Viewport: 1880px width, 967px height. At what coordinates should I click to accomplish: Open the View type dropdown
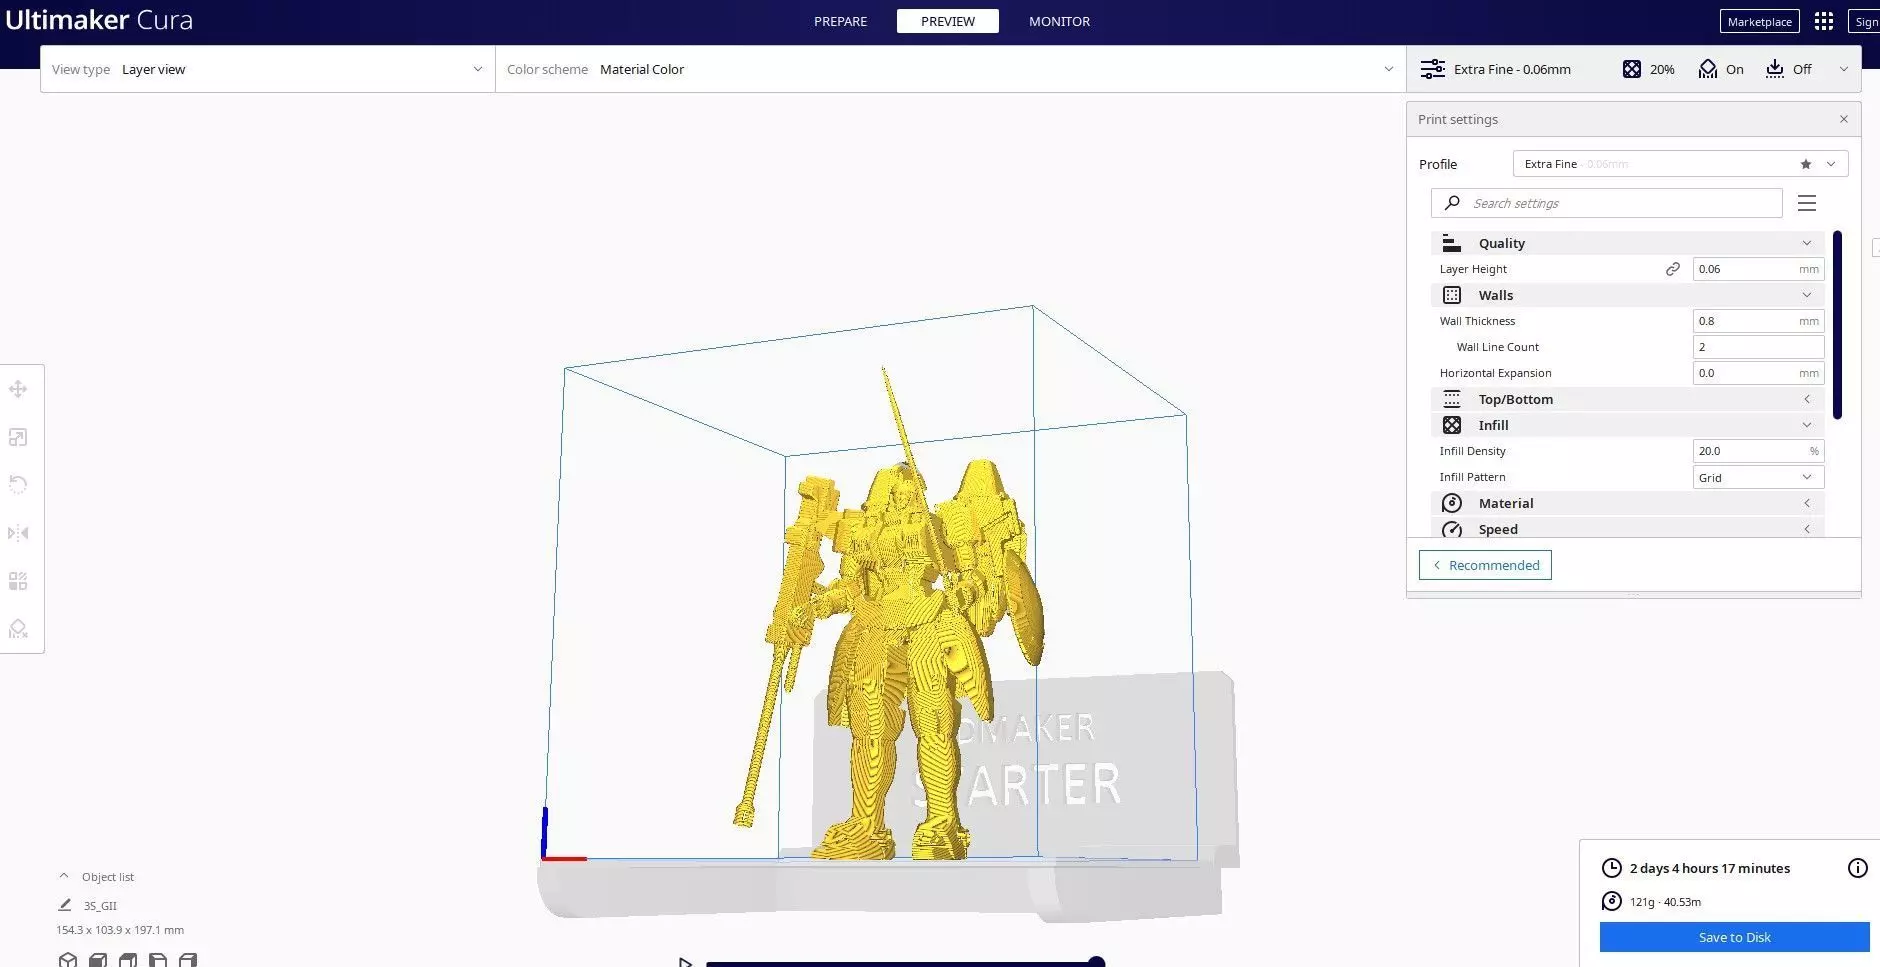click(x=268, y=69)
